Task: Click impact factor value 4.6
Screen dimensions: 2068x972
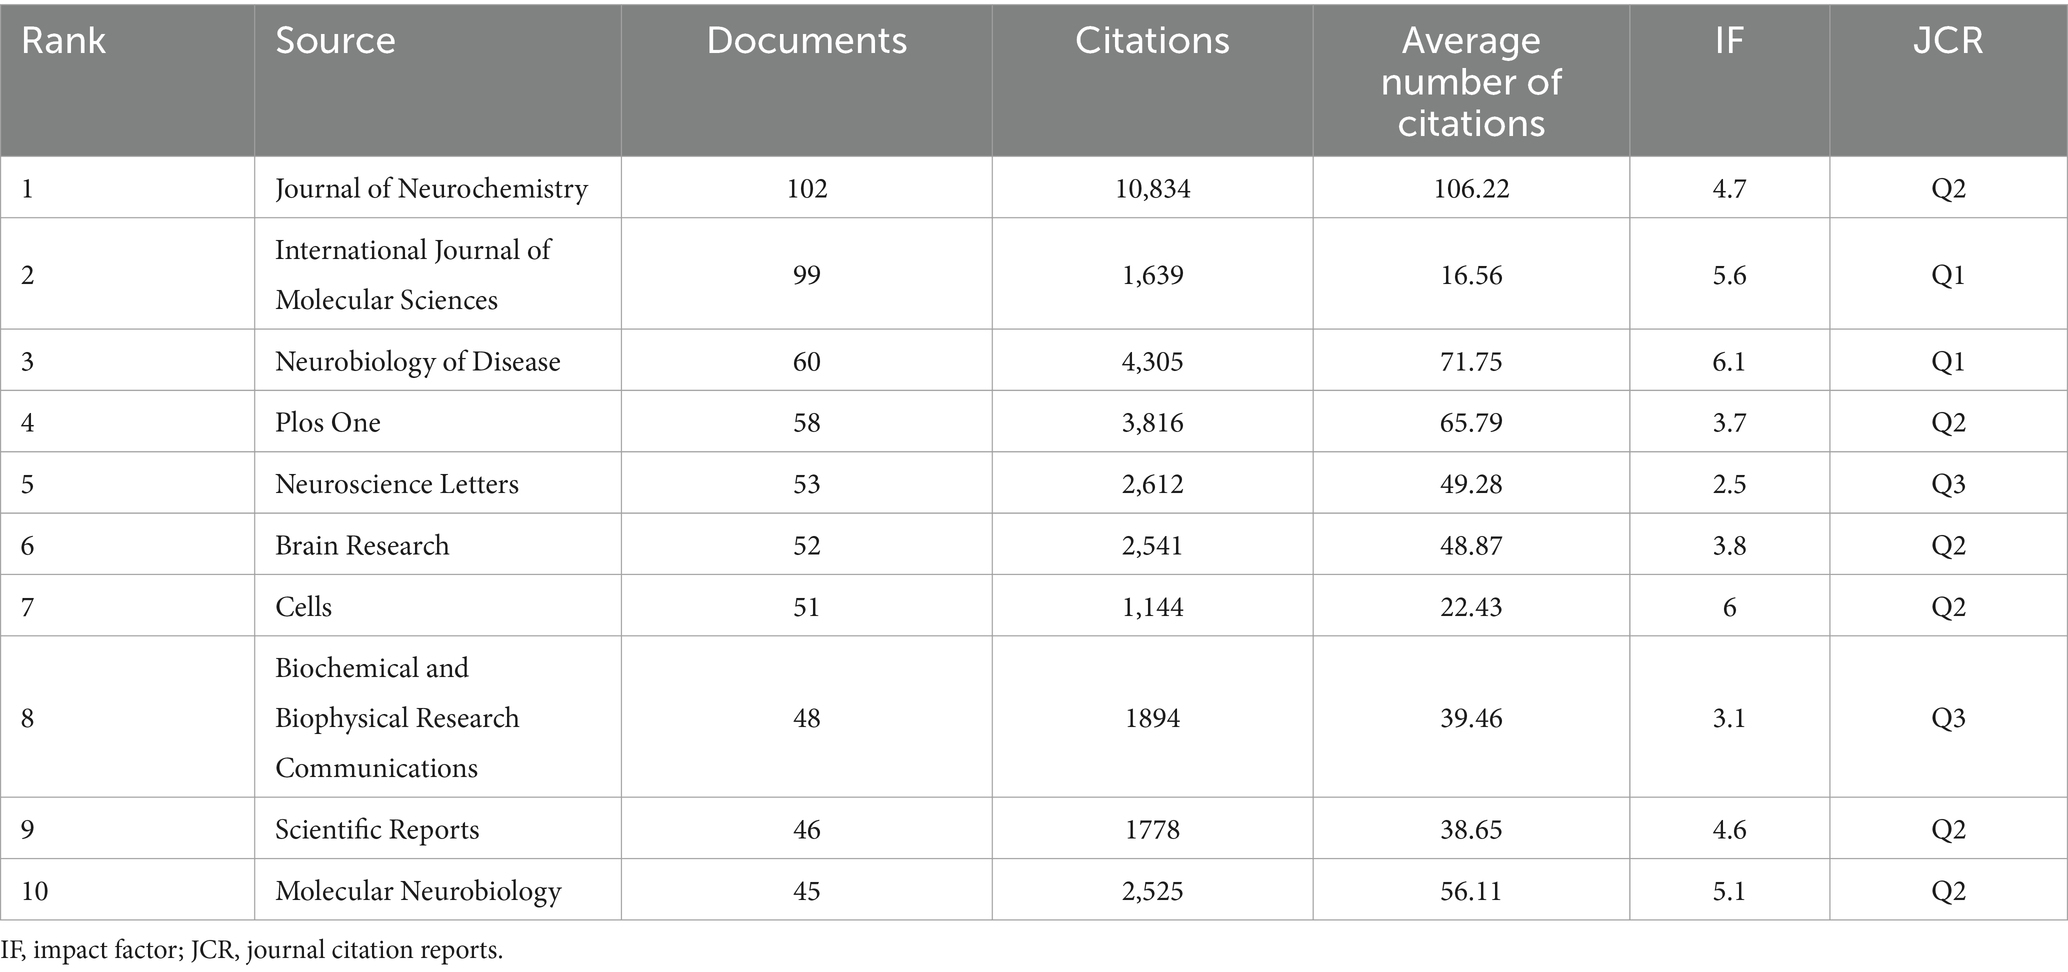Action: pos(1729,830)
